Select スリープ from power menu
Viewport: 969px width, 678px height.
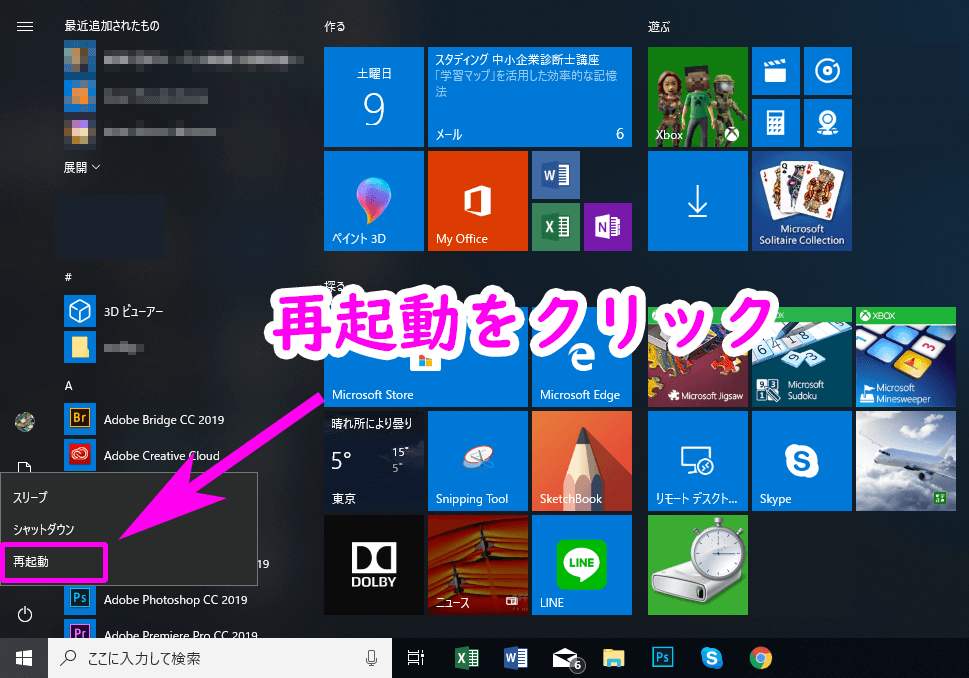(x=129, y=498)
